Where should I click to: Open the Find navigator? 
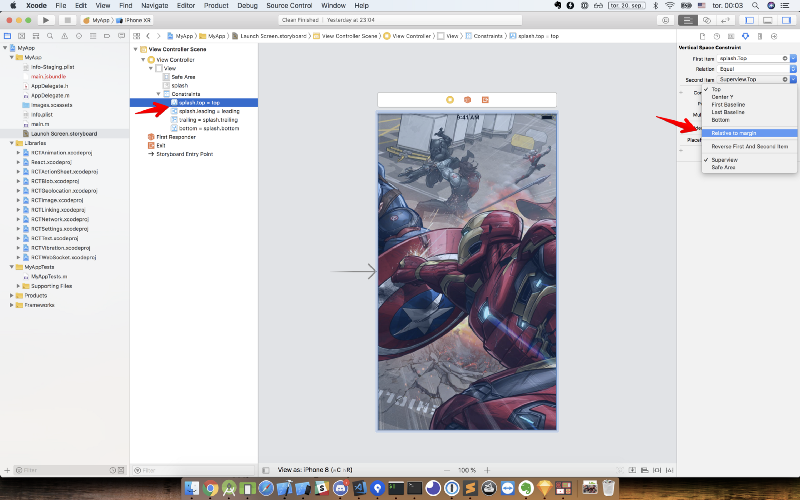[x=50, y=36]
